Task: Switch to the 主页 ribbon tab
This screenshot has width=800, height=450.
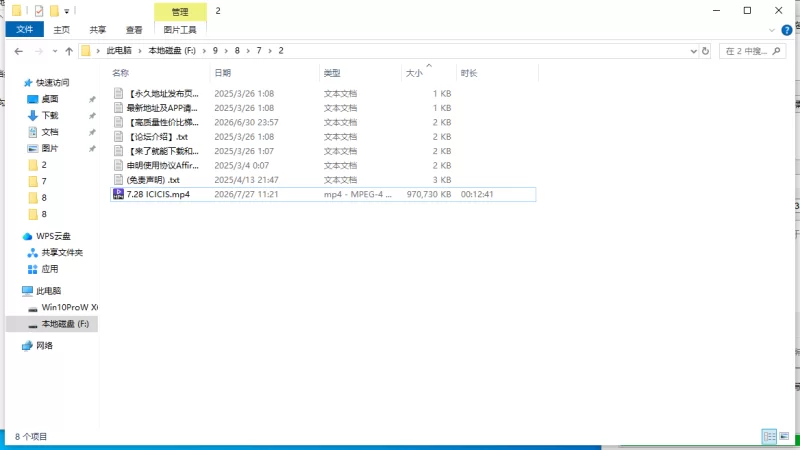Action: click(61, 30)
